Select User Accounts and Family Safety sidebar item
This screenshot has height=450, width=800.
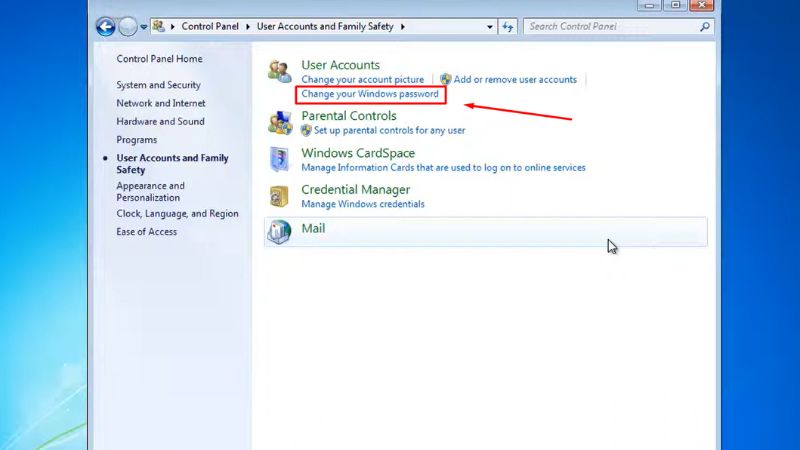(x=172, y=164)
